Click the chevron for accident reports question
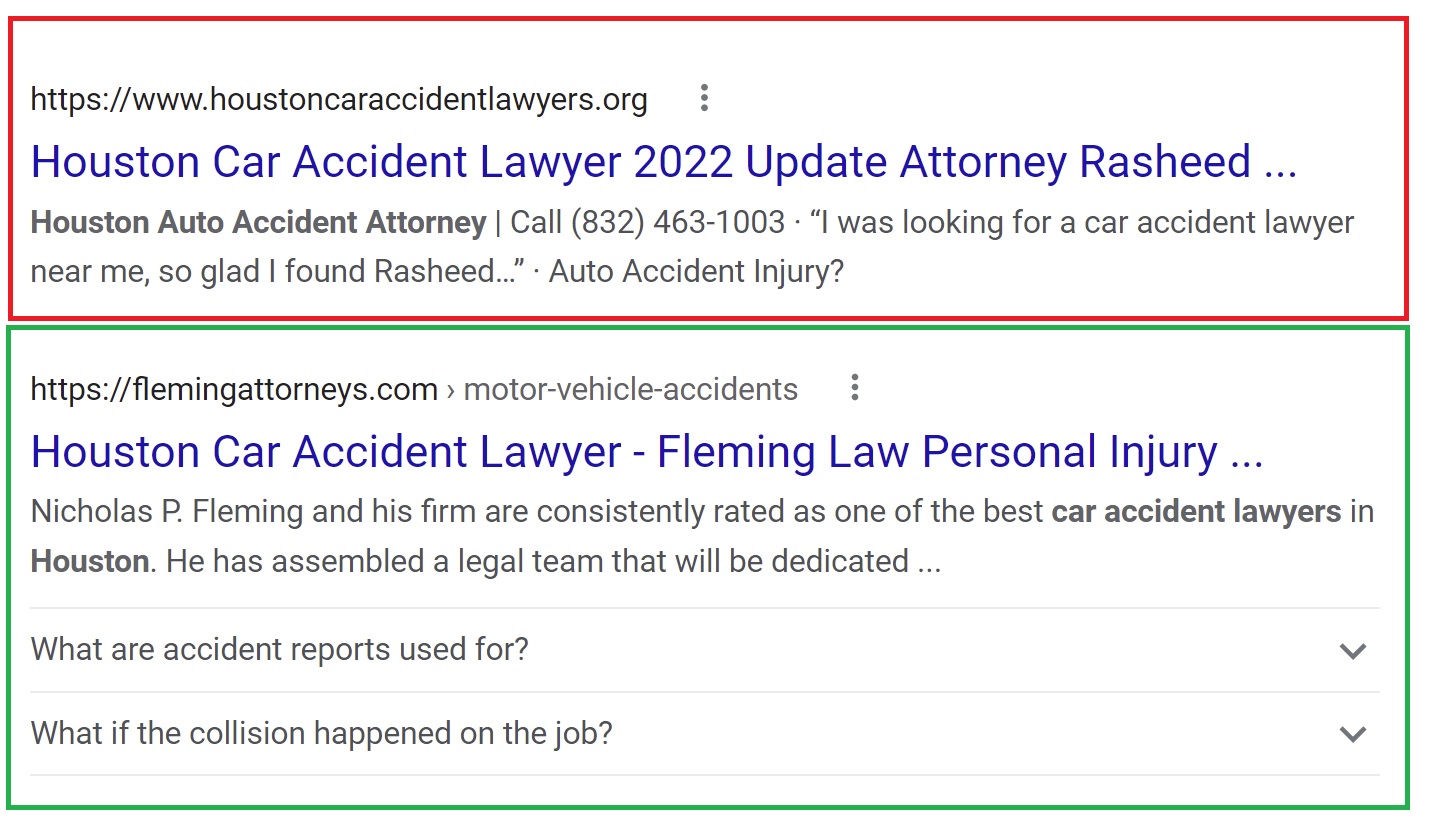Screen dimensions: 1430x826 1352,651
